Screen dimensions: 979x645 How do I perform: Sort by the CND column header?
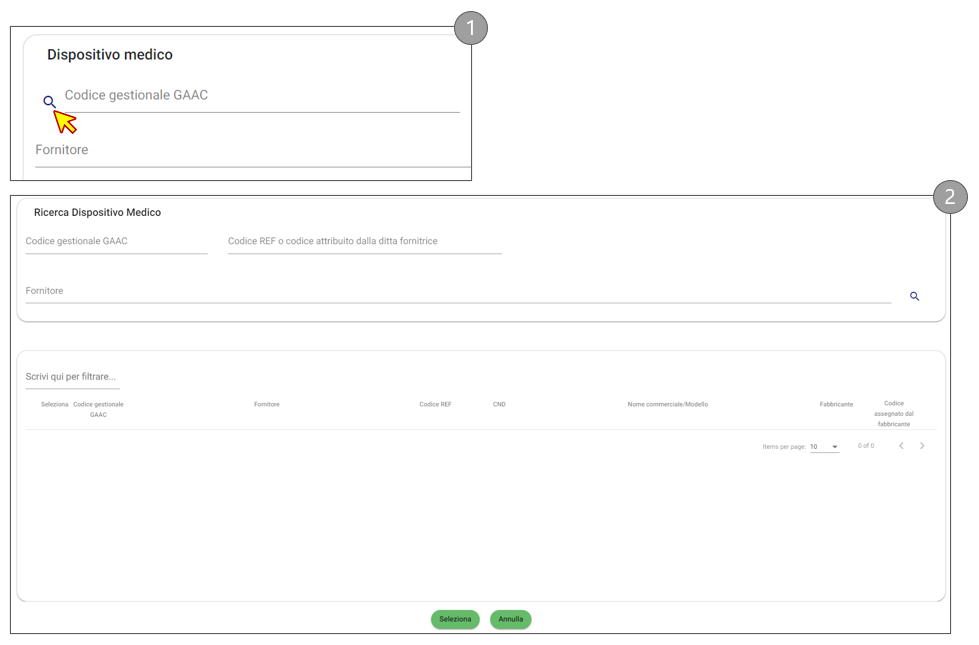(x=499, y=404)
